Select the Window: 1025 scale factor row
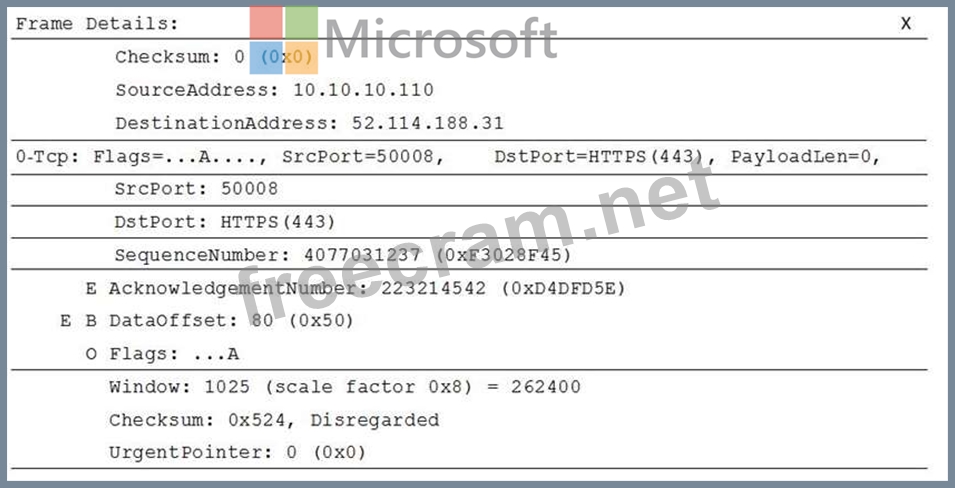 [x=344, y=387]
